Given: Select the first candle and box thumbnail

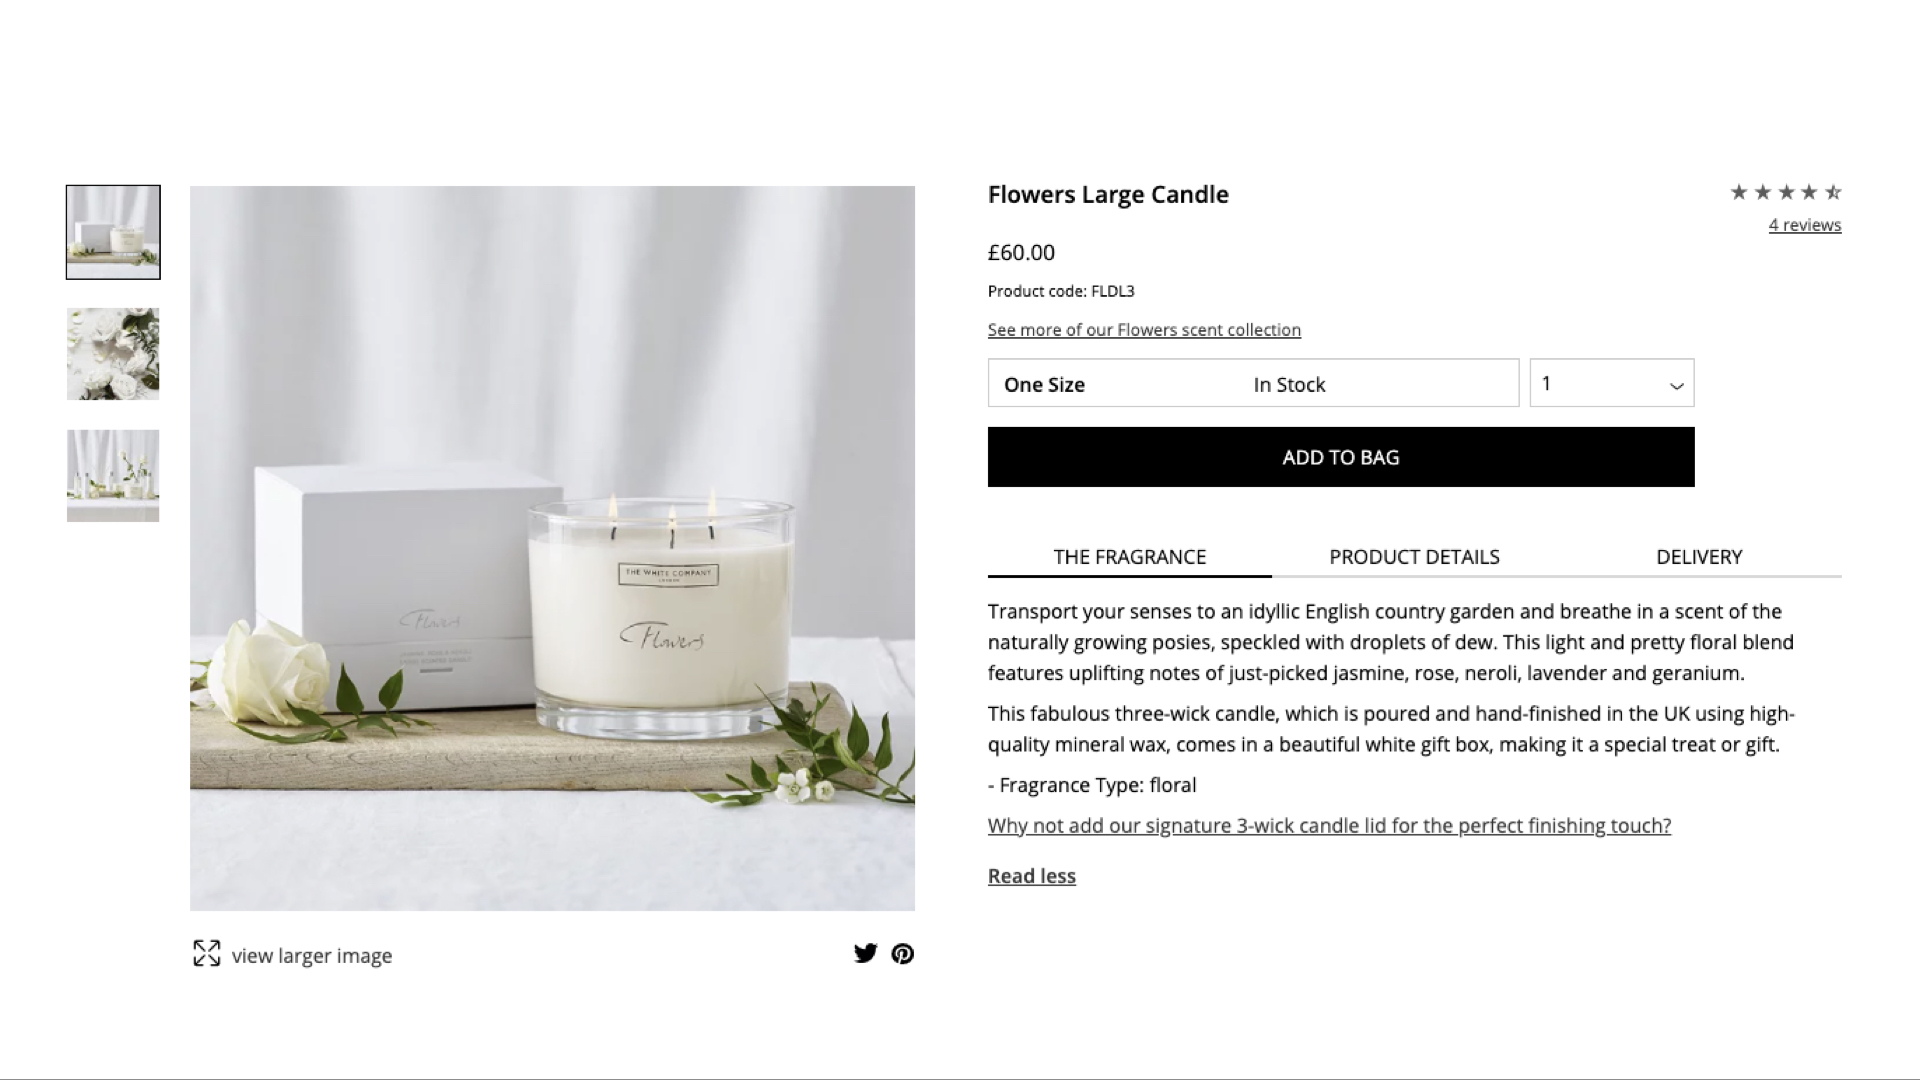Looking at the screenshot, I should [113, 232].
